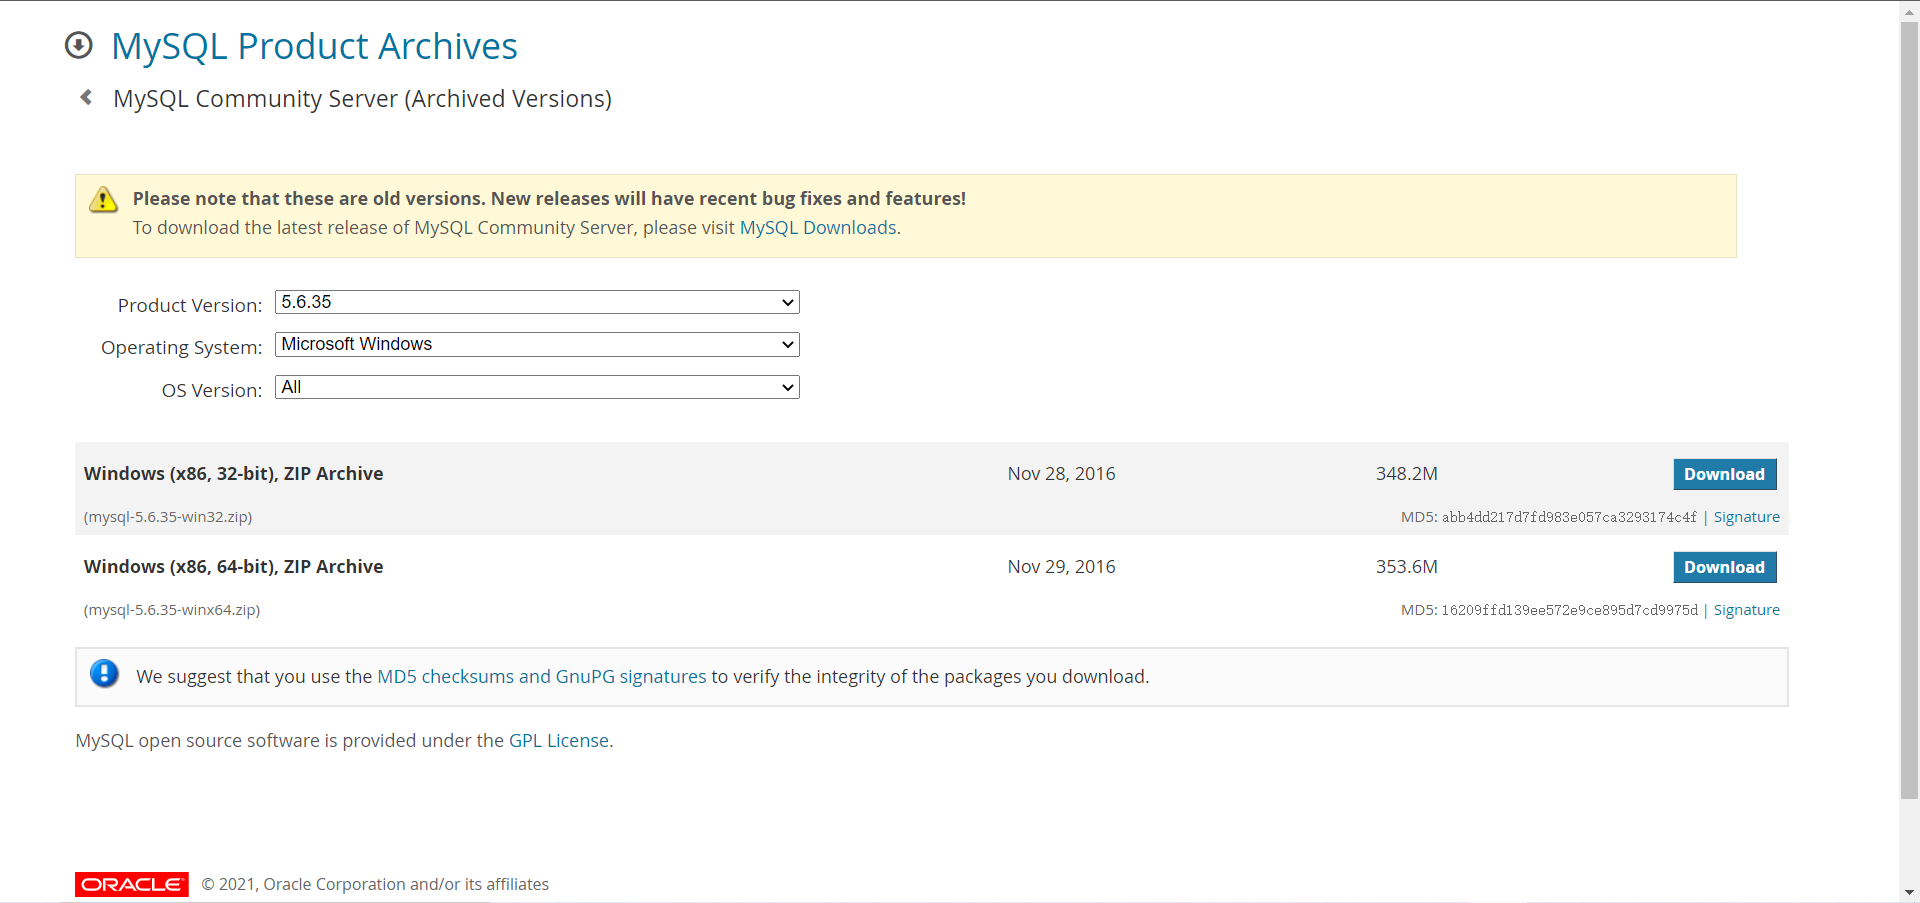This screenshot has height=903, width=1920.
Task: Click the MD5 hash starting with 16209ffd
Action: (1569, 610)
